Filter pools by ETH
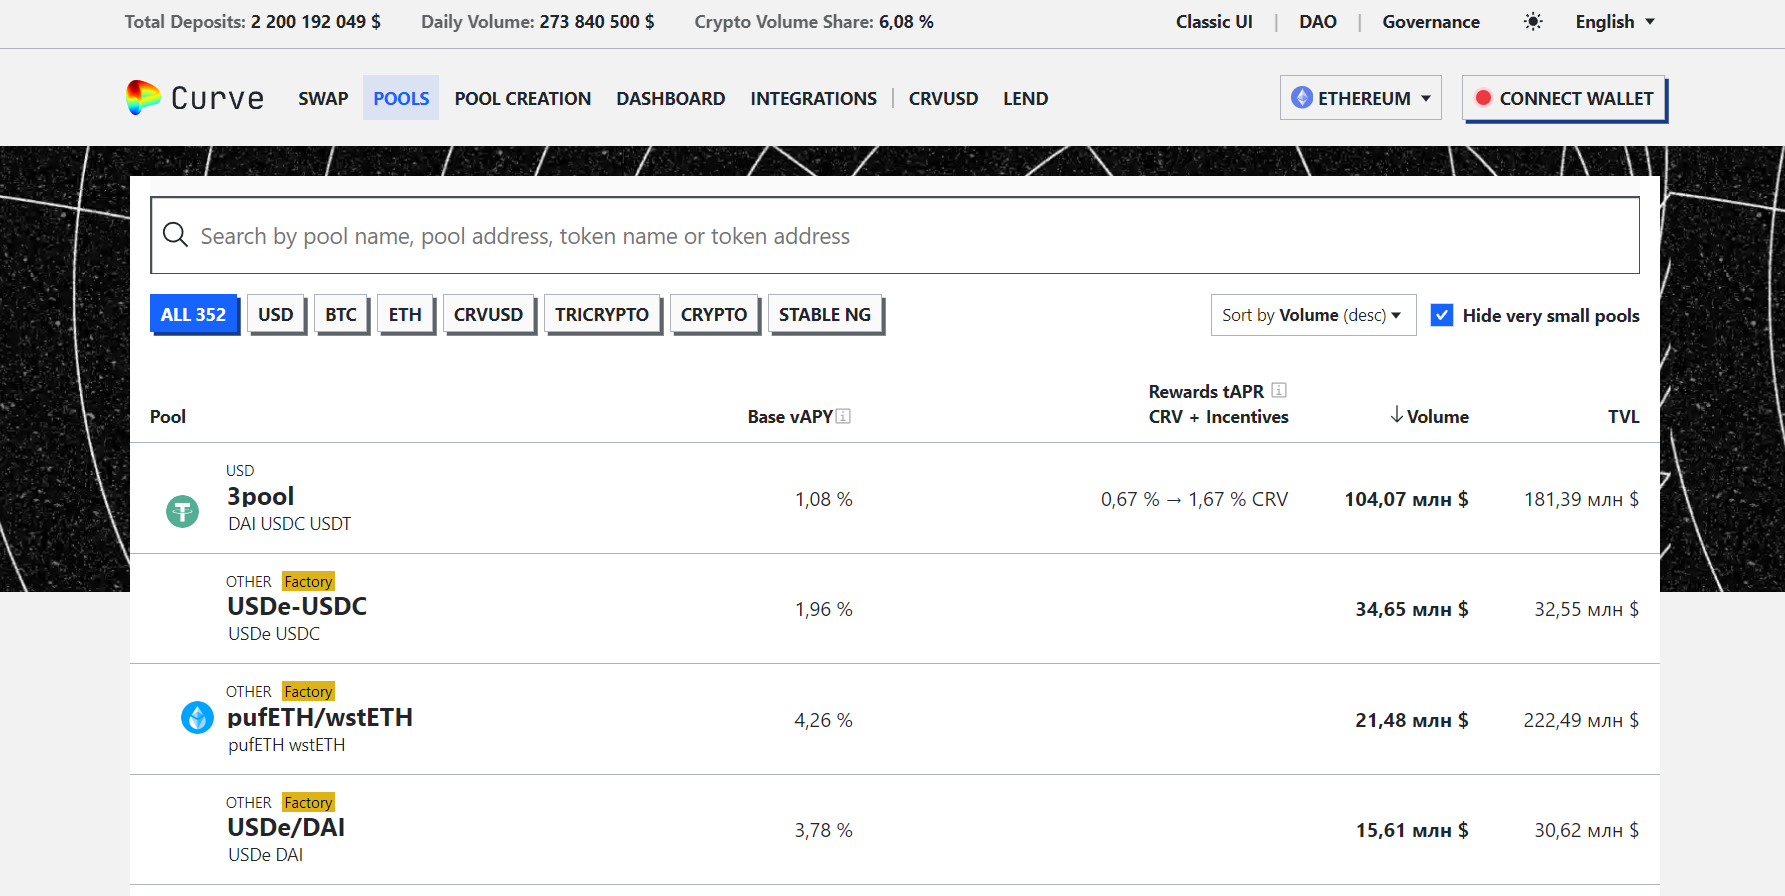This screenshot has height=896, width=1785. coord(405,314)
